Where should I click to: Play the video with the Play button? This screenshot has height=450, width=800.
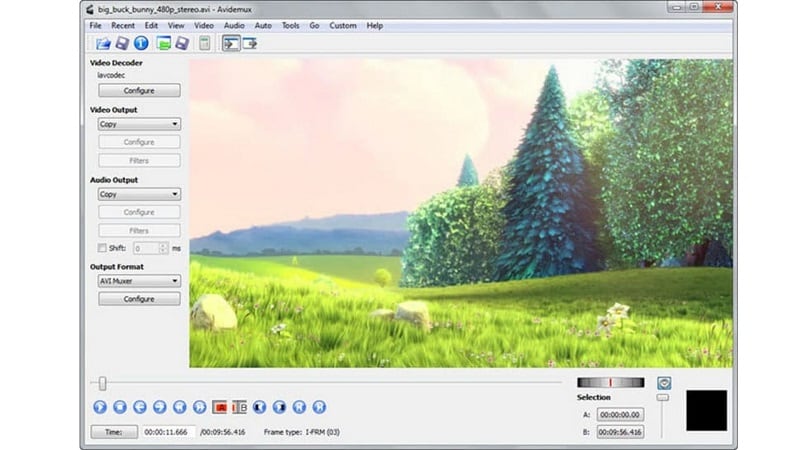pyautogui.click(x=100, y=407)
